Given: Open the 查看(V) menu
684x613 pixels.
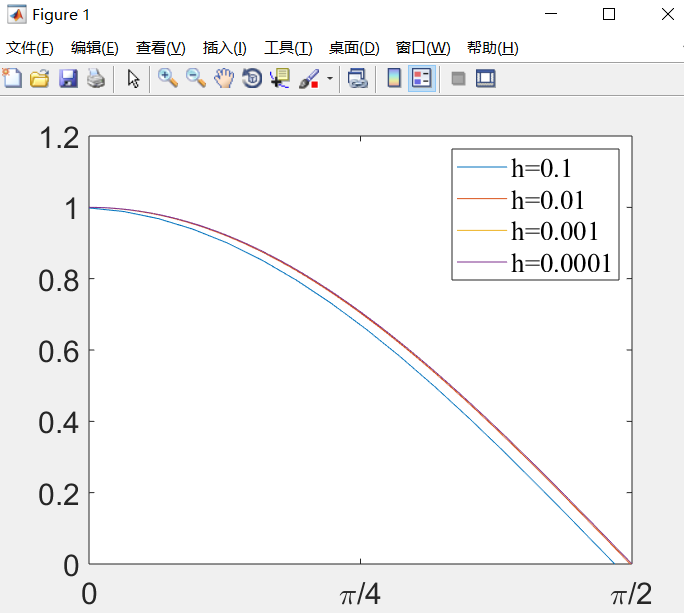Looking at the screenshot, I should point(161,48).
